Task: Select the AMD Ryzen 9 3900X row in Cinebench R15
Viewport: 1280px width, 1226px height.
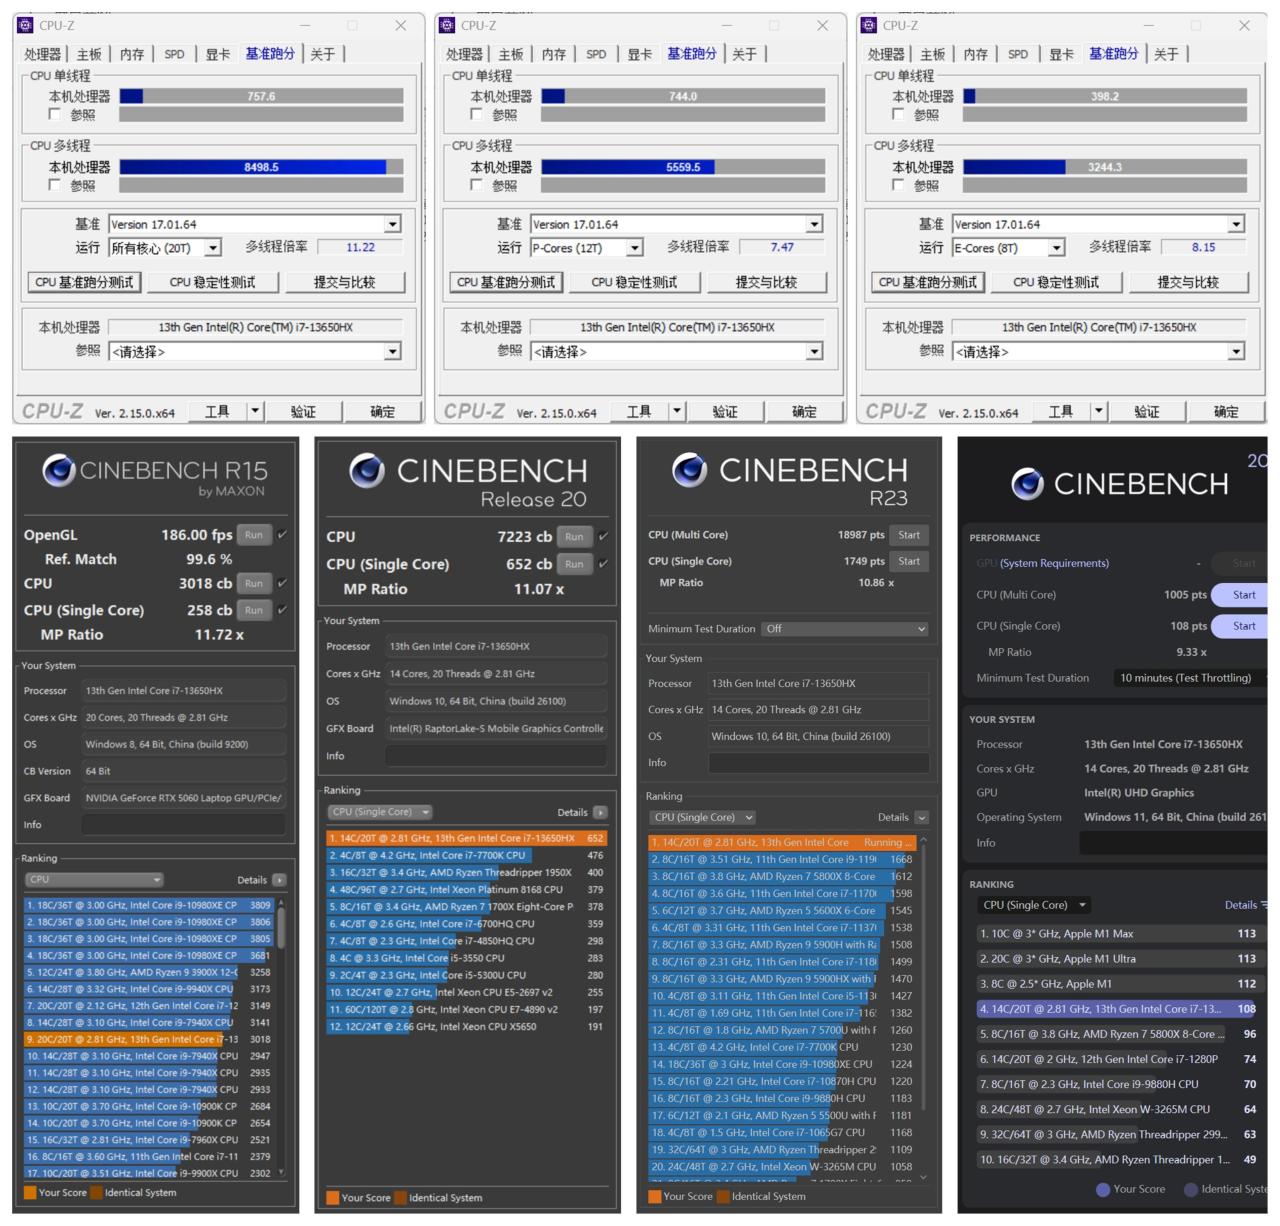Action: tap(148, 972)
